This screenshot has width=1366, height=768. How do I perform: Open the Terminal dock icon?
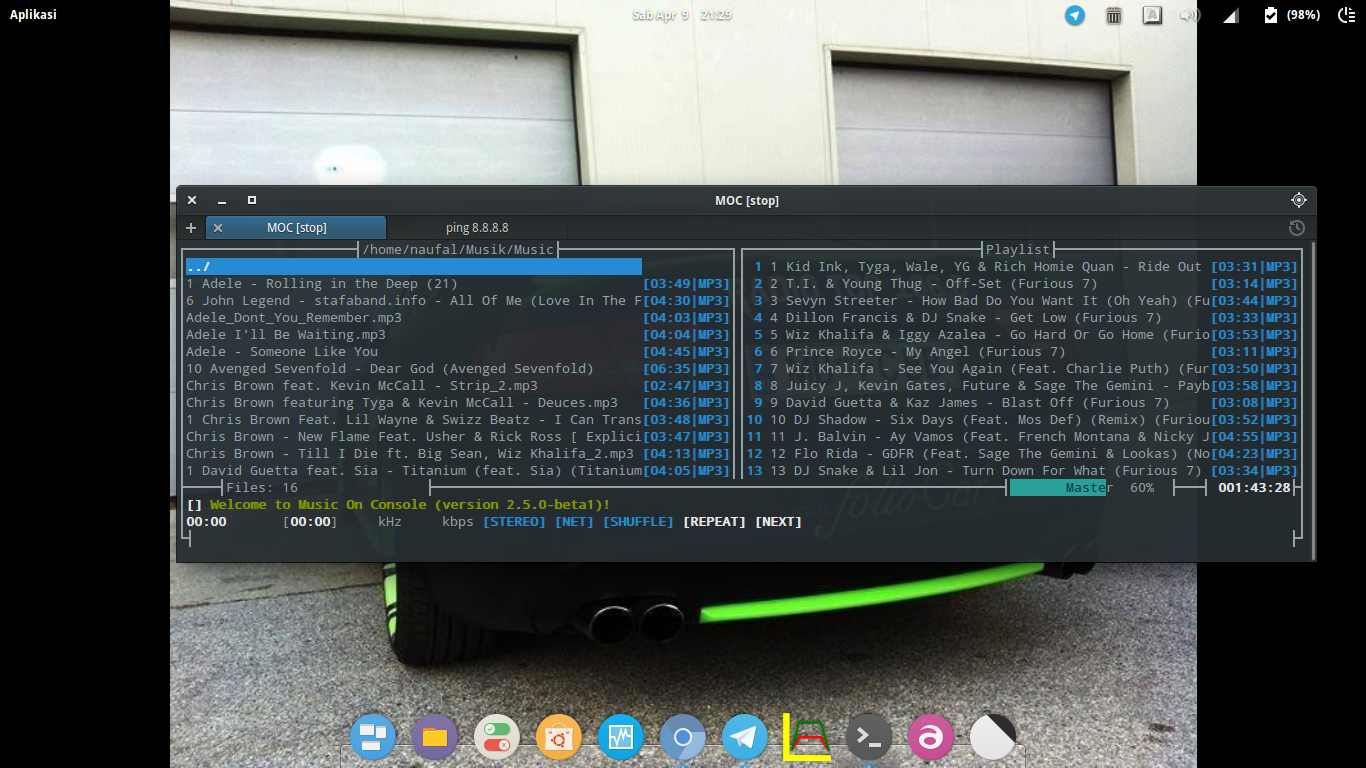tap(869, 738)
